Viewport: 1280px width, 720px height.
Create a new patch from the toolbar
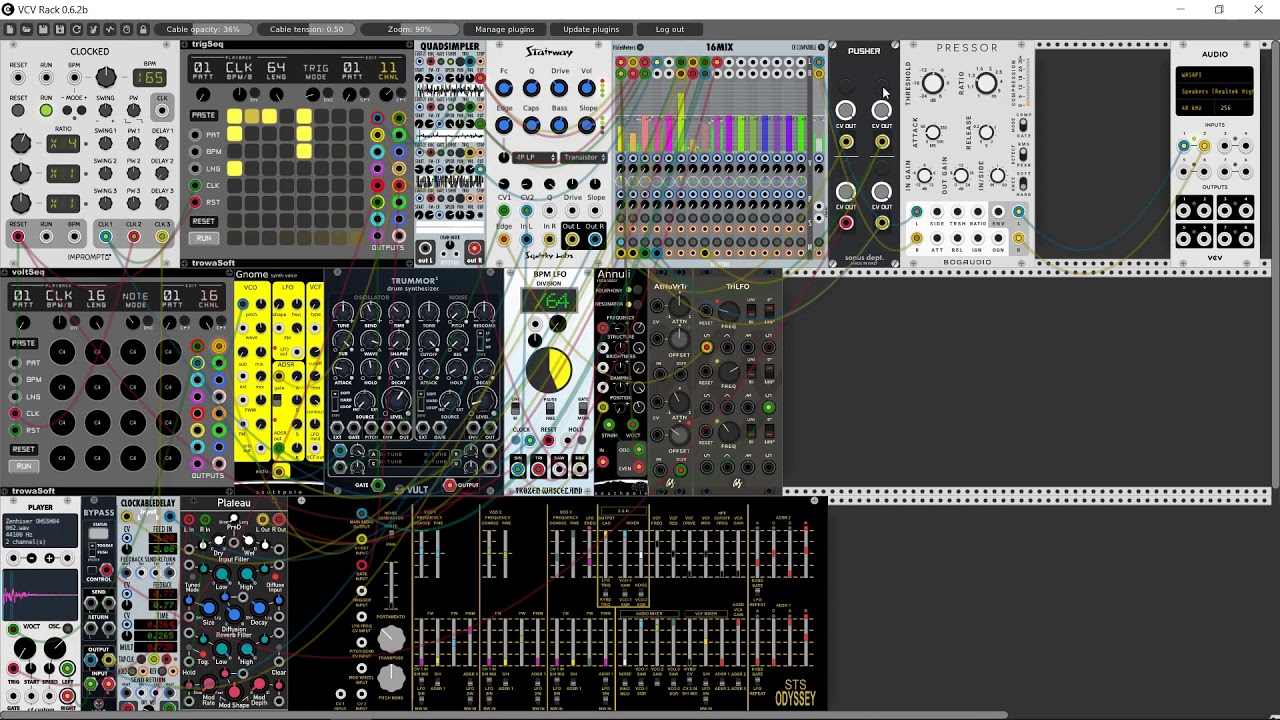[12, 29]
